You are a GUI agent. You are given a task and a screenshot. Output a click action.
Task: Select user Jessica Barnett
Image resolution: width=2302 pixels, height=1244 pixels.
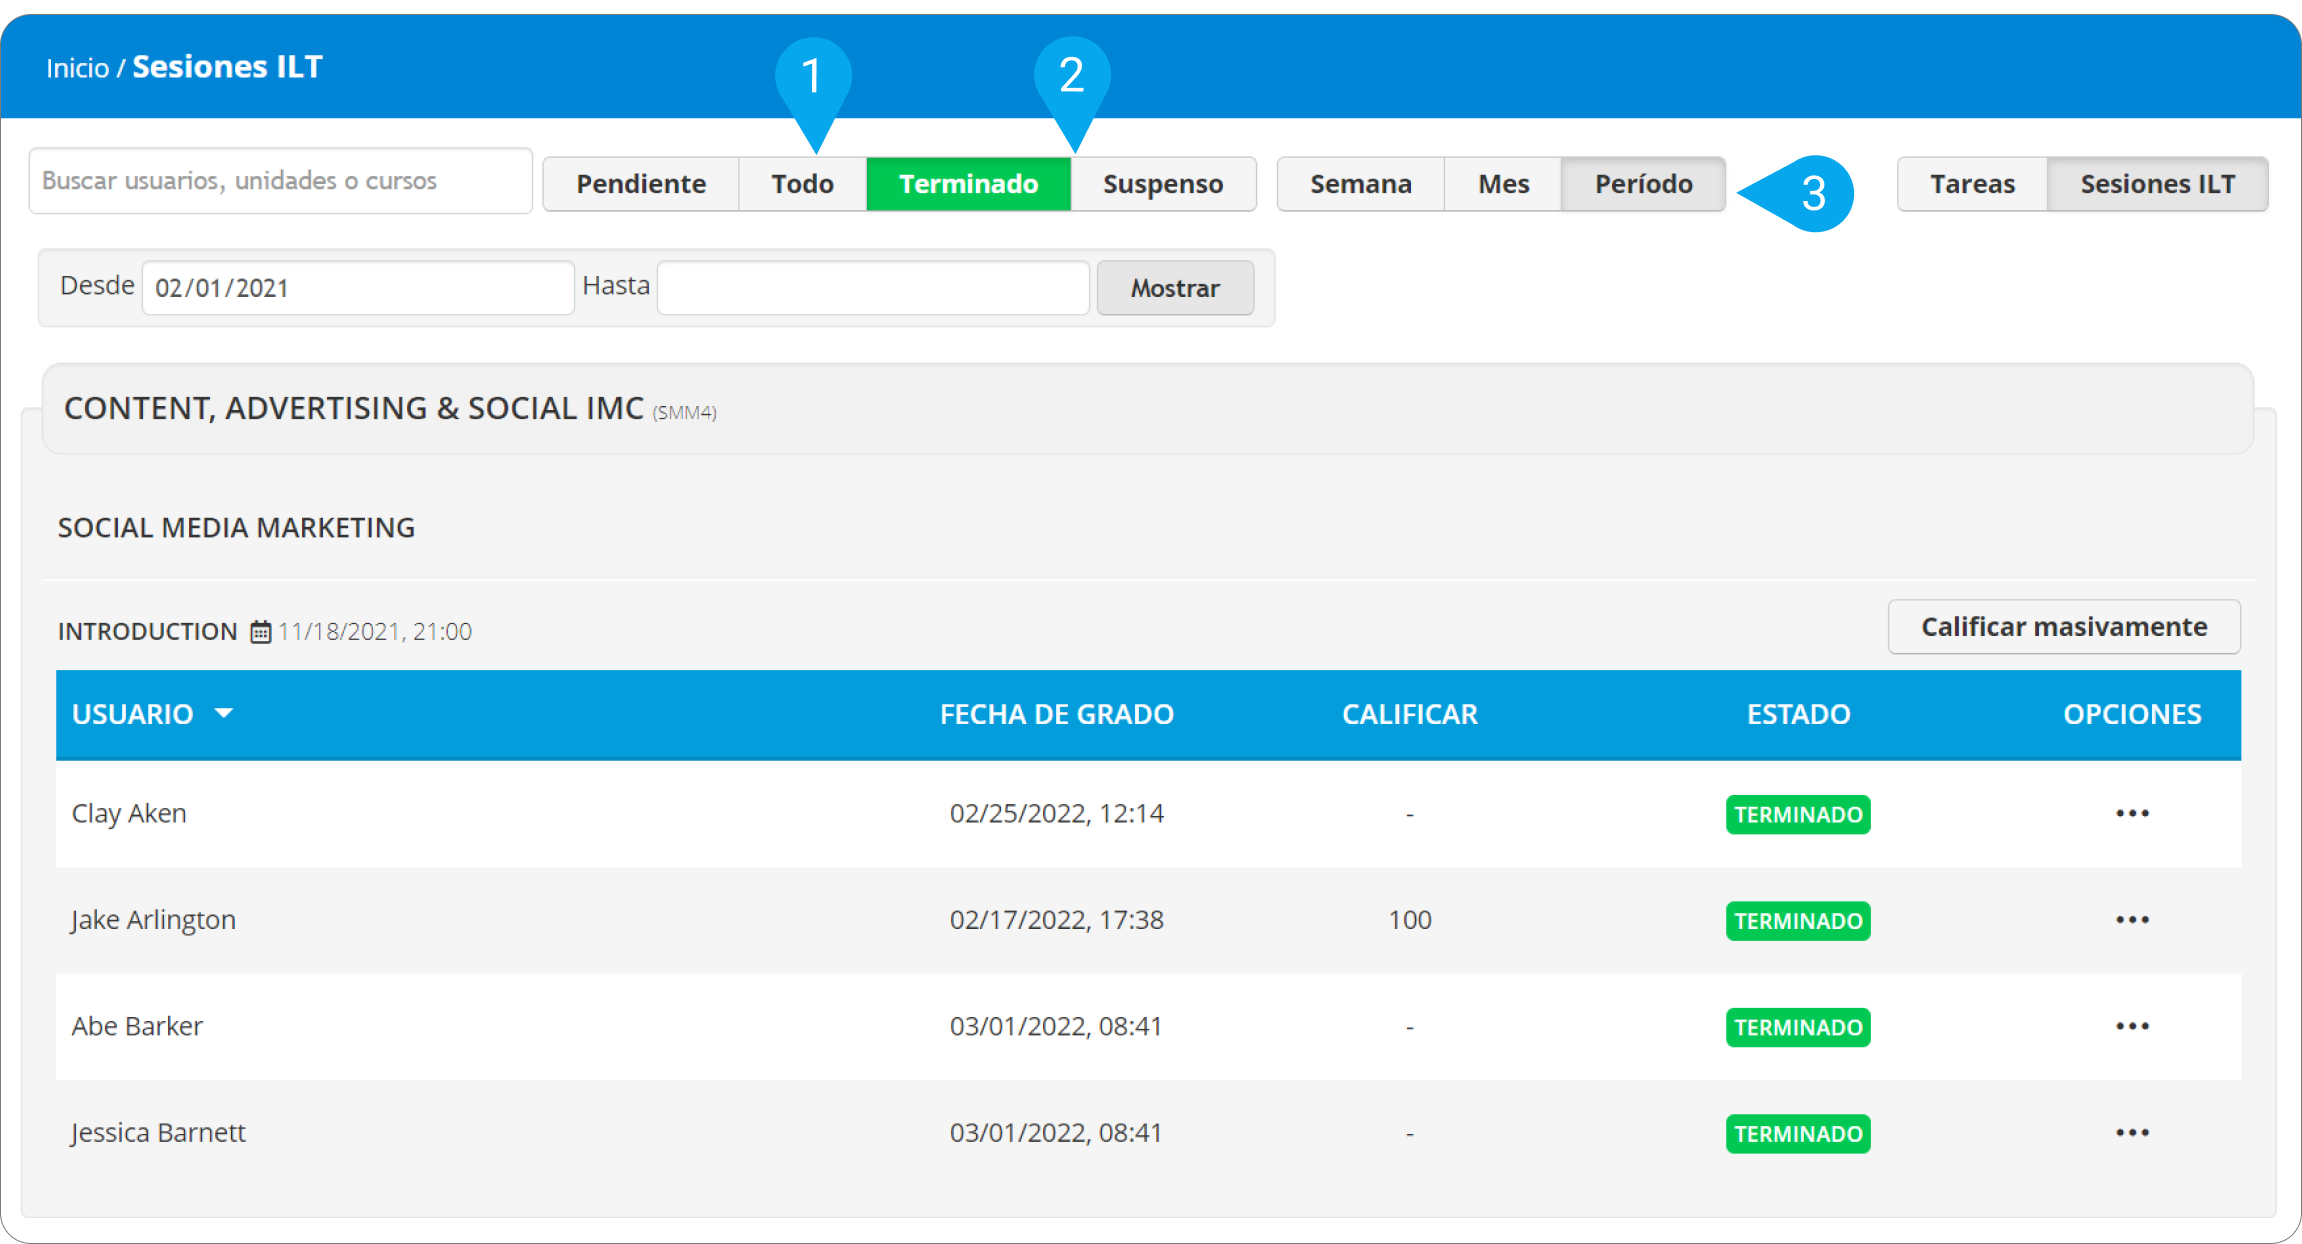click(158, 1132)
